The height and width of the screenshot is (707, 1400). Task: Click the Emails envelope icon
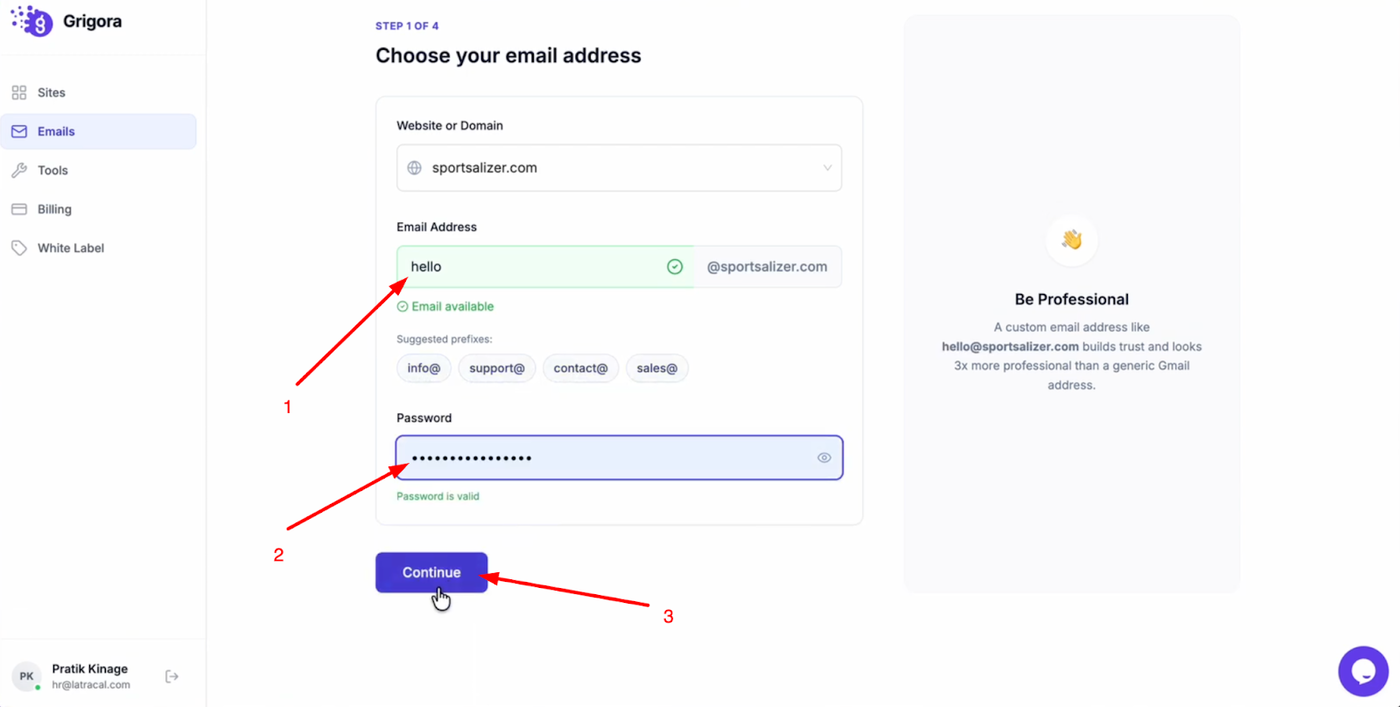[19, 132]
